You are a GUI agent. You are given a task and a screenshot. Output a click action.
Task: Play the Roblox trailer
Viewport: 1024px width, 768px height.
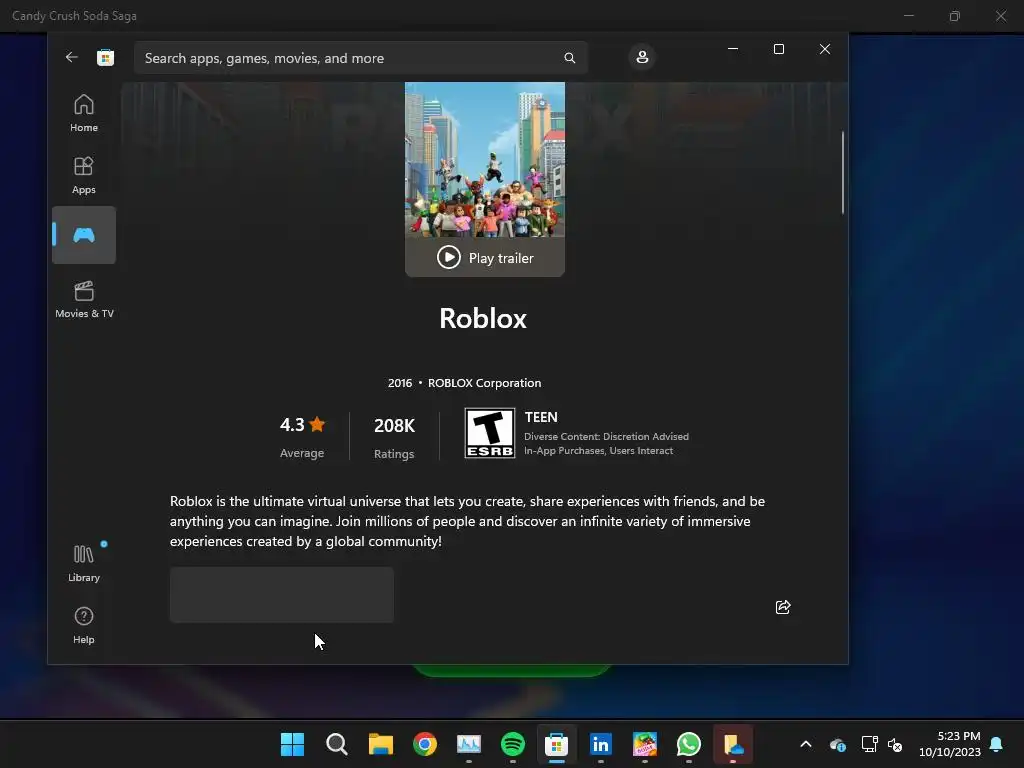click(485, 258)
